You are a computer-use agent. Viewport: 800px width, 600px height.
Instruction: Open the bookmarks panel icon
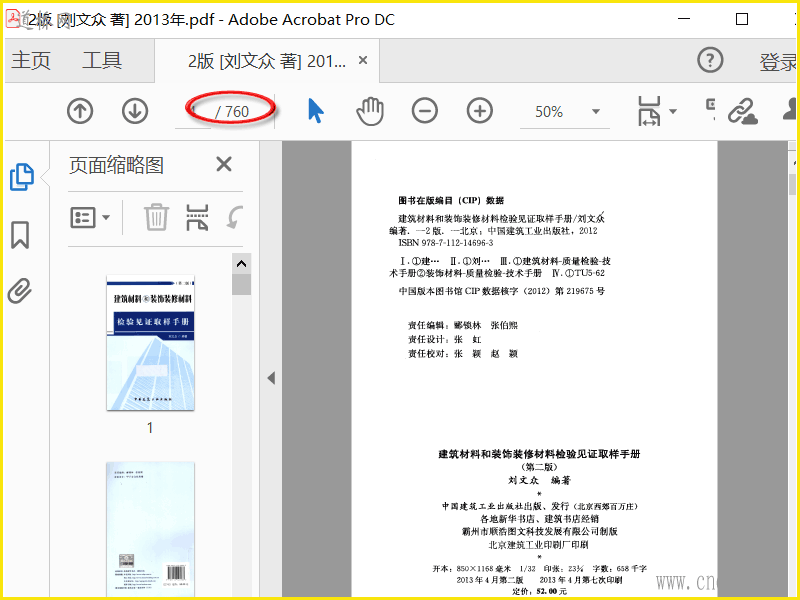[x=20, y=235]
